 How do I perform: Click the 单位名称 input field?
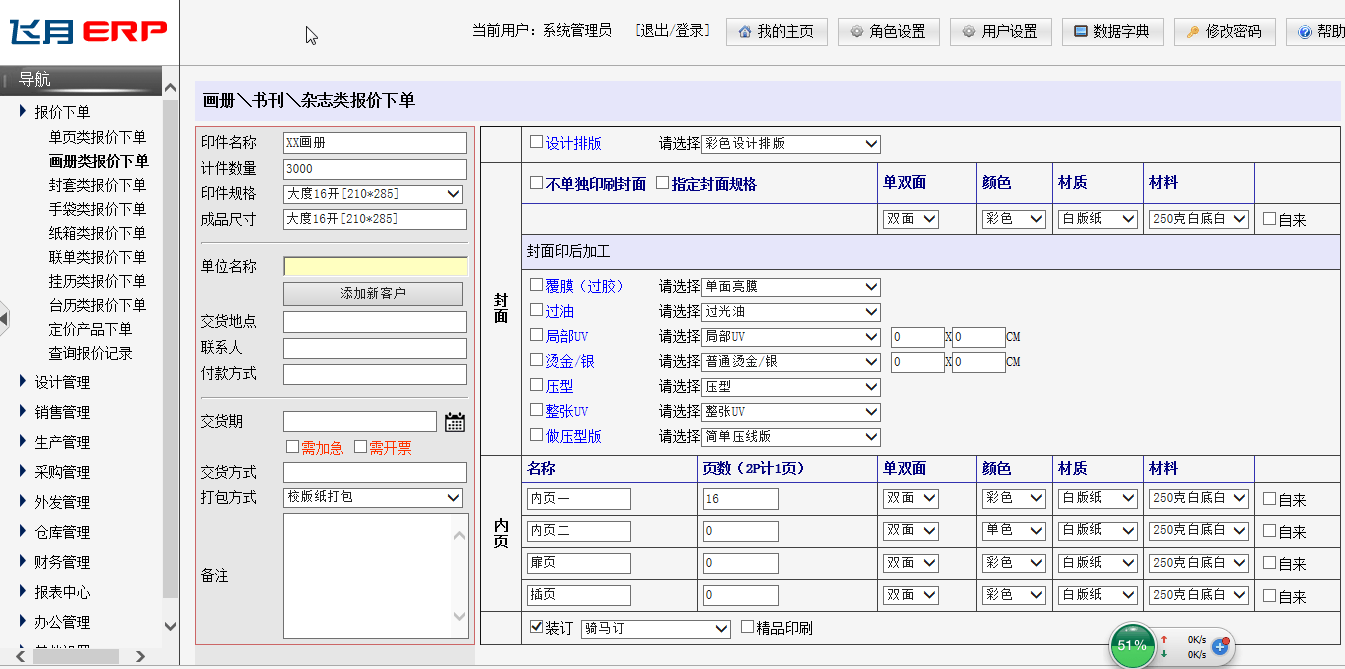(x=375, y=267)
